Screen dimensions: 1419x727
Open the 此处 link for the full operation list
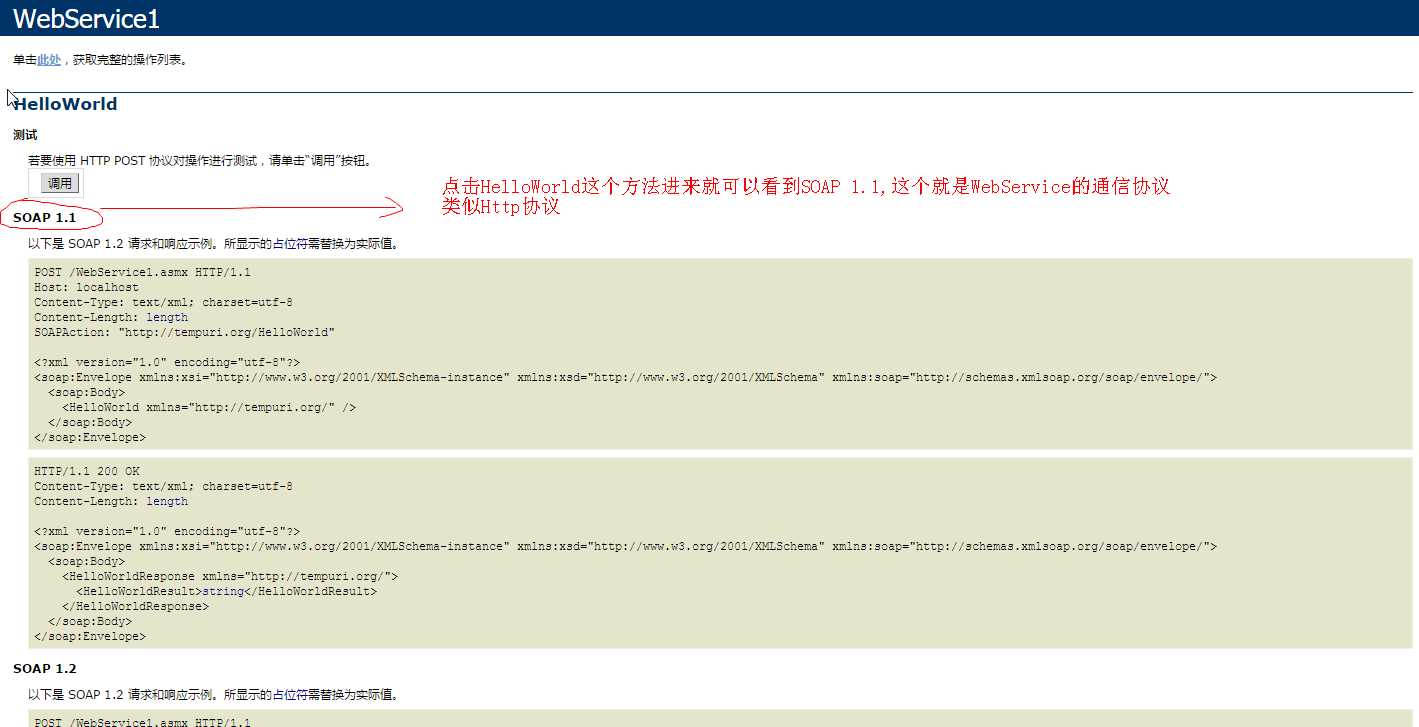pyautogui.click(x=49, y=60)
